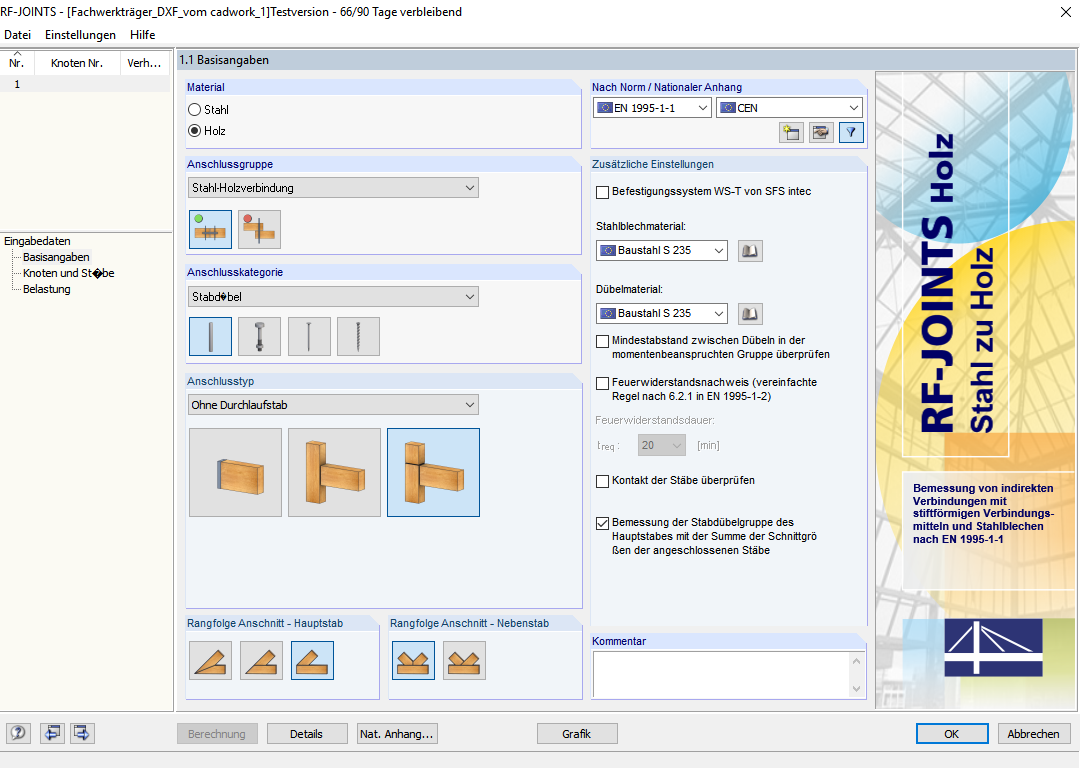1080x768 pixels.
Task: Click the Nr. column header
Action: [x=17, y=63]
